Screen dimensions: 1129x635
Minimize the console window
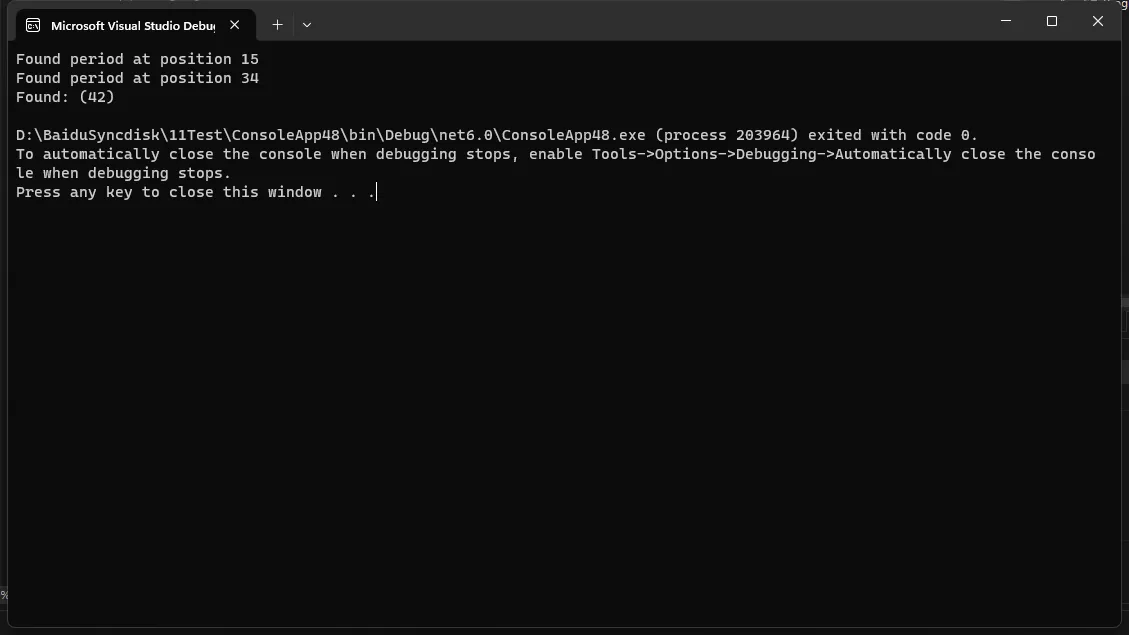[1006, 21]
